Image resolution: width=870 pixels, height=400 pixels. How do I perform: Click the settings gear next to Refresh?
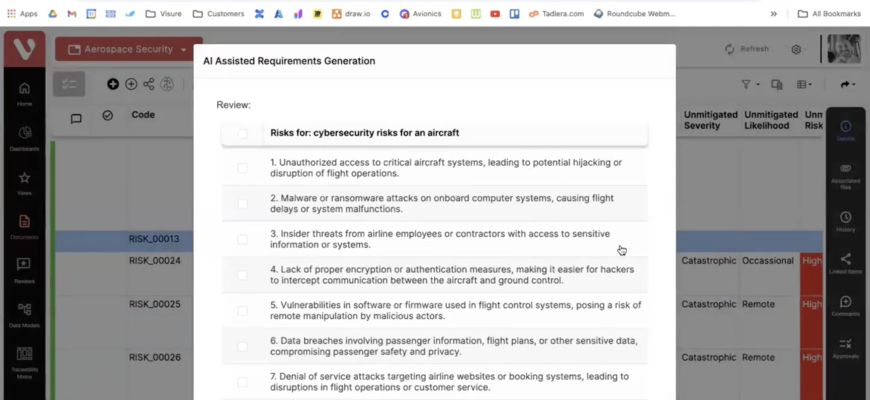pos(796,49)
